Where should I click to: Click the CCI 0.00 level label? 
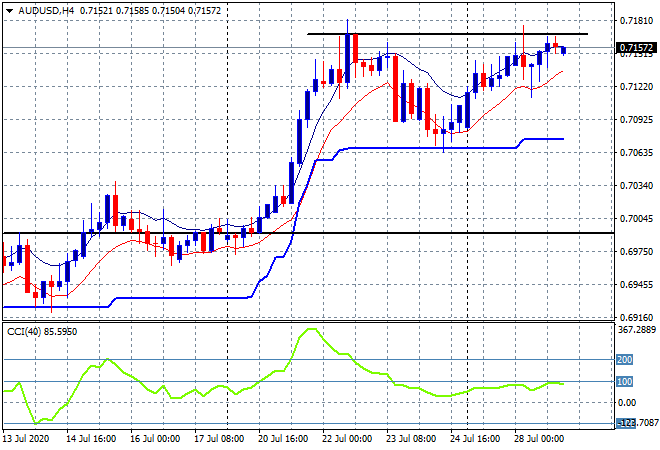point(627,403)
